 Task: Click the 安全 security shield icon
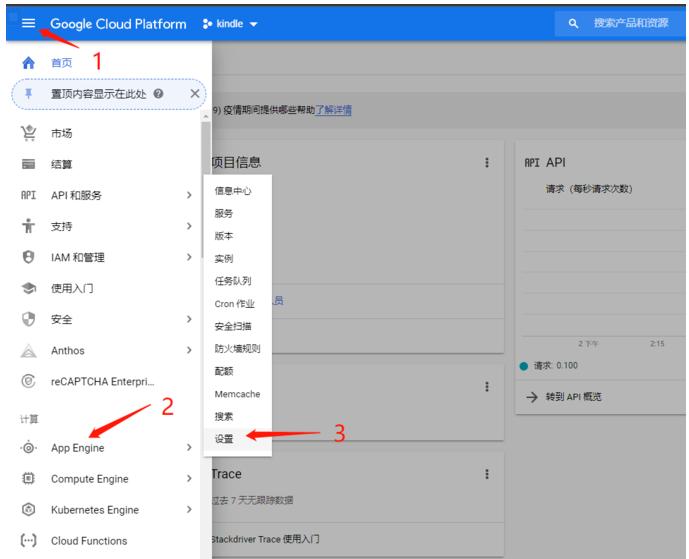click(x=29, y=319)
